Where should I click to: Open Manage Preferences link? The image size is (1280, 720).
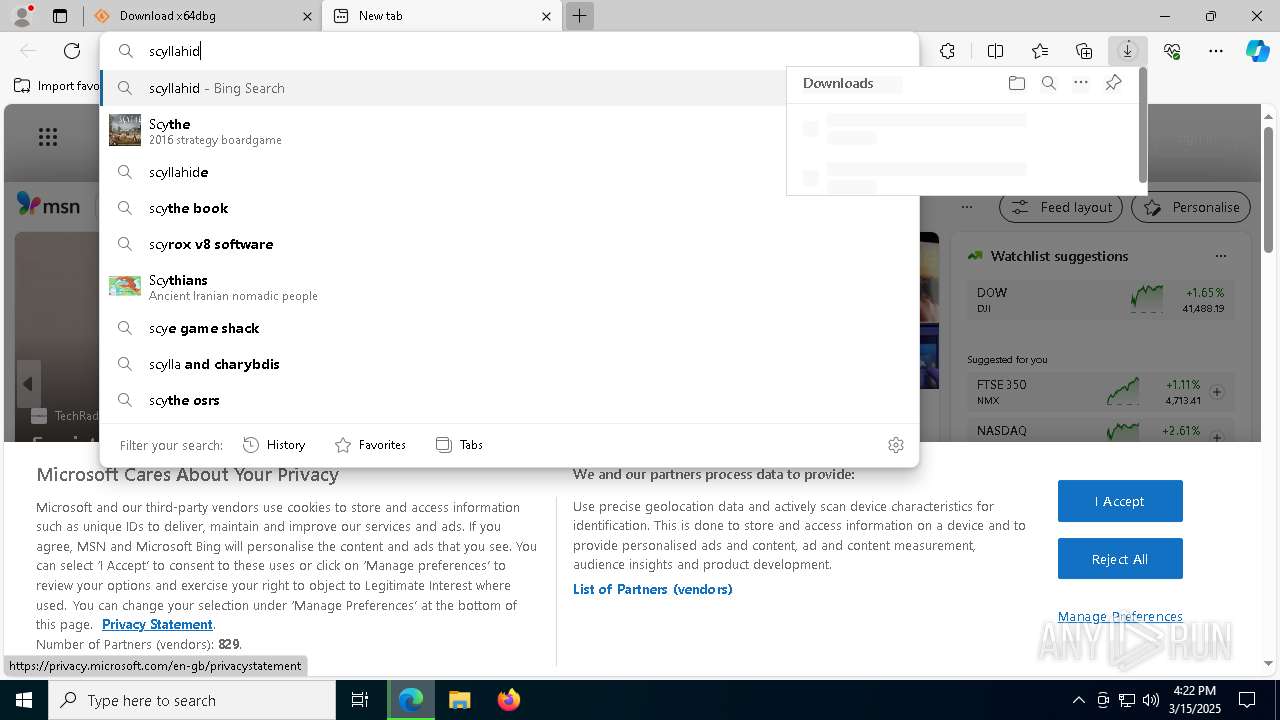click(1120, 616)
